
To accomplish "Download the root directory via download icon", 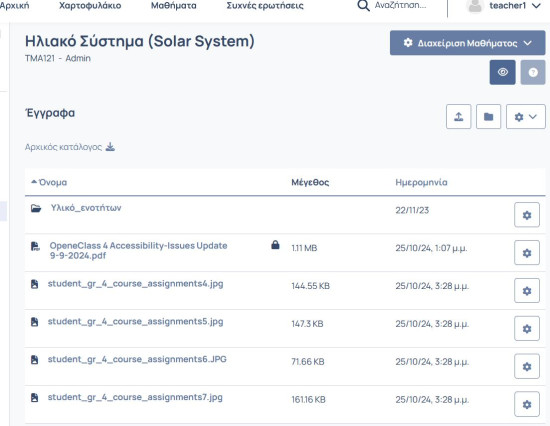I will pyautogui.click(x=110, y=147).
